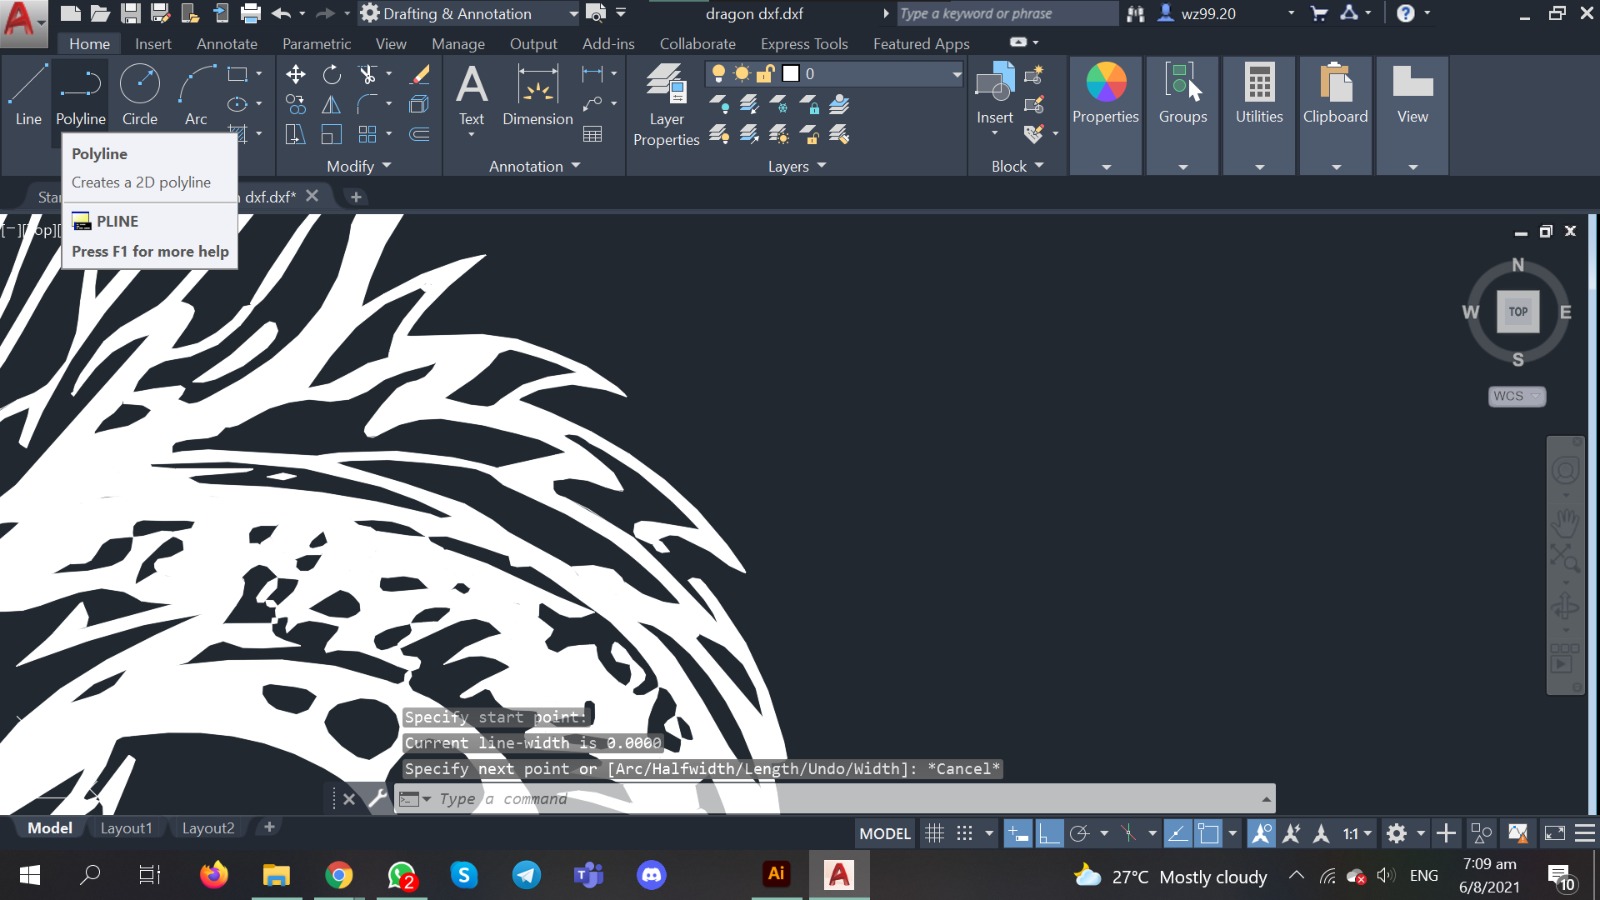Toggle dynamic input in status bar
Viewport: 1600px width, 900px height.
[1018, 833]
